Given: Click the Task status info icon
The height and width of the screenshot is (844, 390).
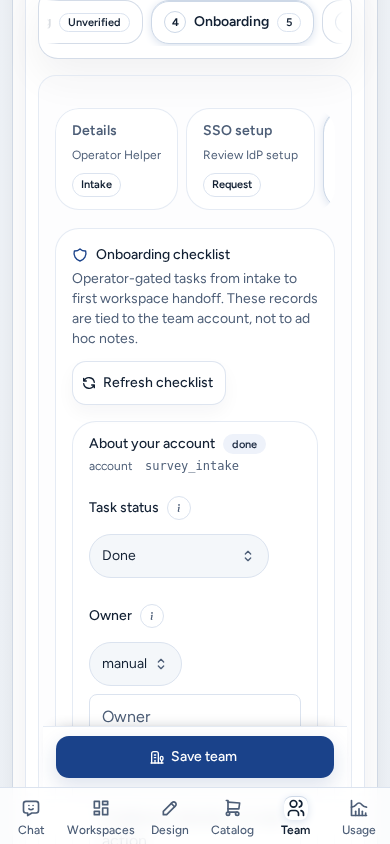Looking at the screenshot, I should (179, 508).
